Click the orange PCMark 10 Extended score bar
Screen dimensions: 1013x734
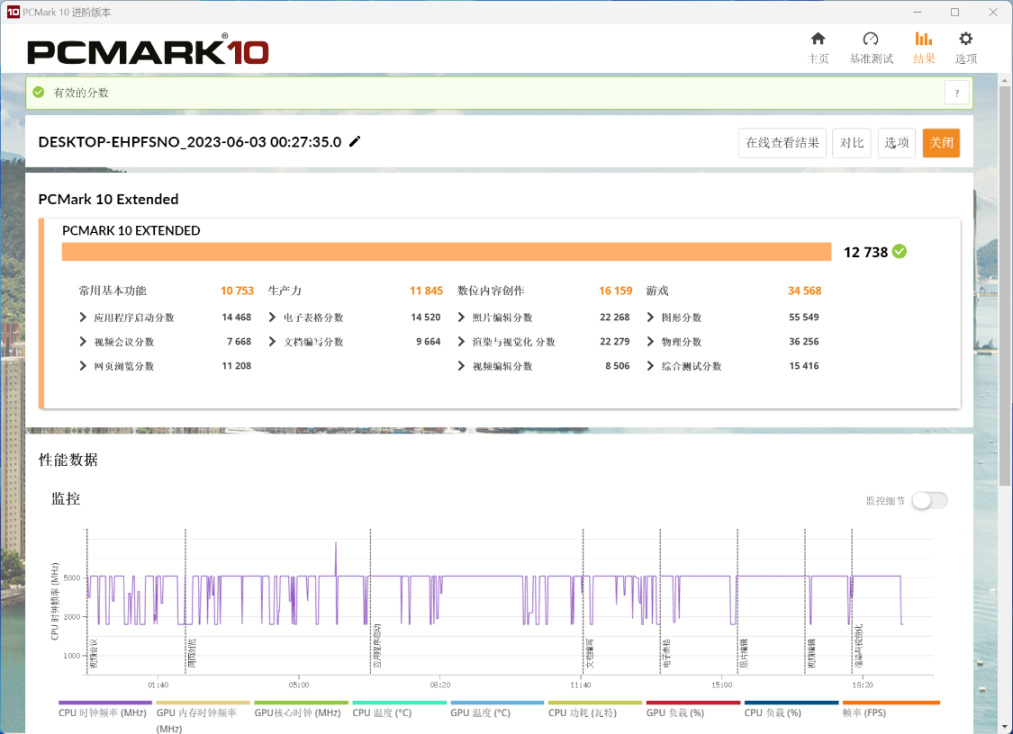(446, 252)
